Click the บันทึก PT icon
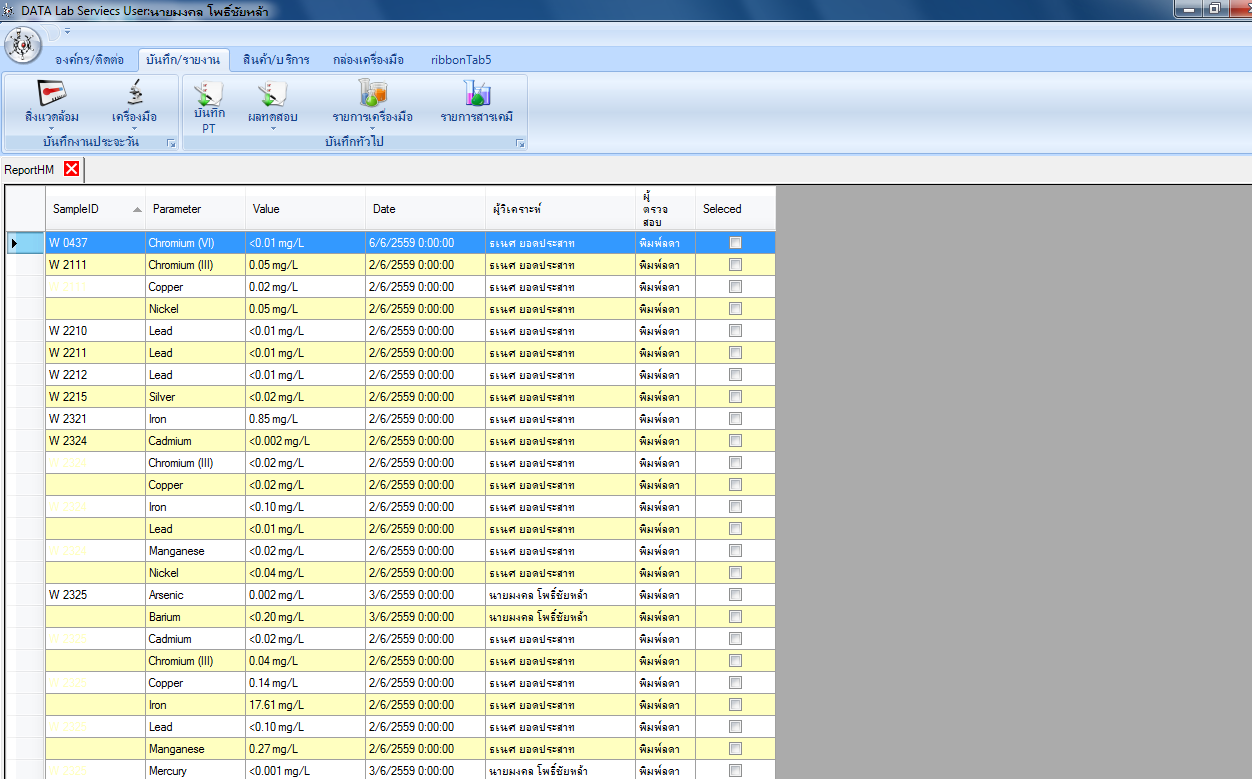 tap(209, 96)
